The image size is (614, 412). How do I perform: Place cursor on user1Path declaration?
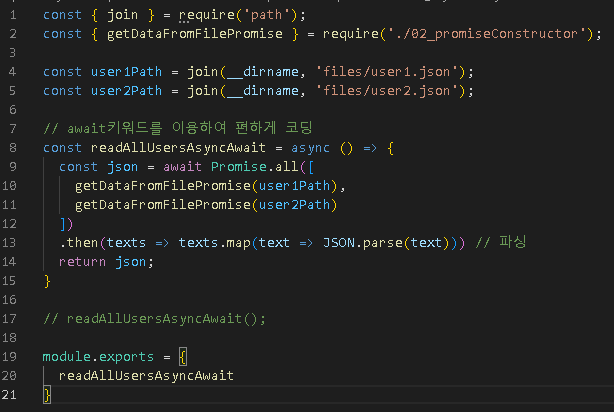point(126,72)
